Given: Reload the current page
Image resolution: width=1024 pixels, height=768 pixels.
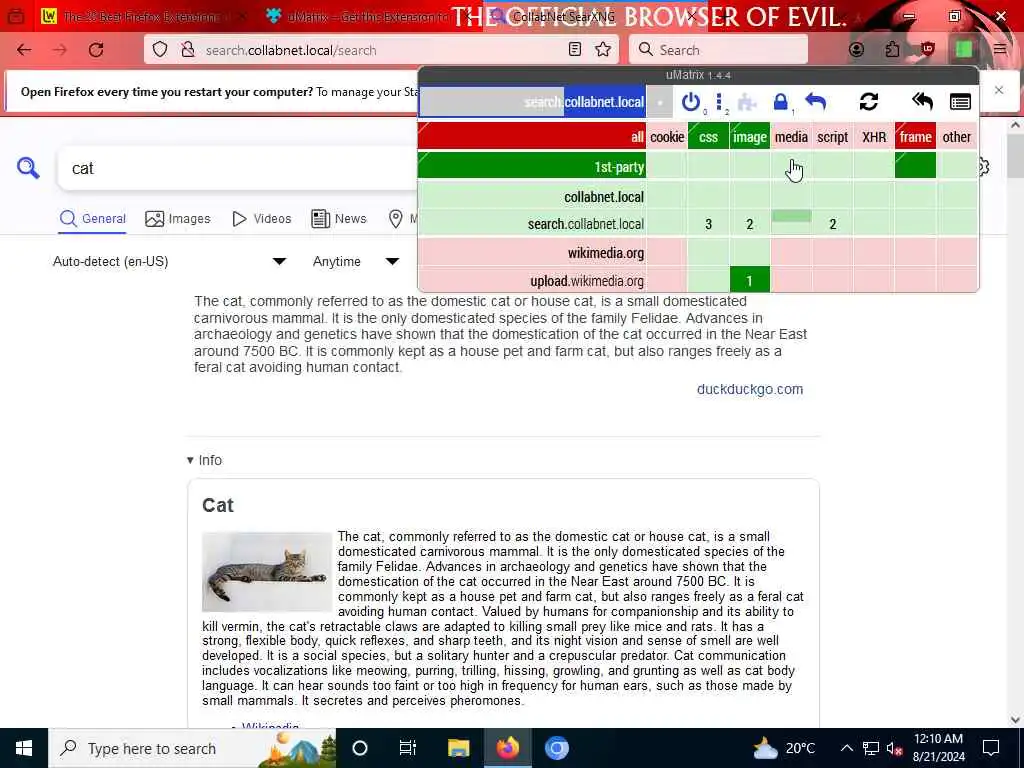Looking at the screenshot, I should [96, 50].
